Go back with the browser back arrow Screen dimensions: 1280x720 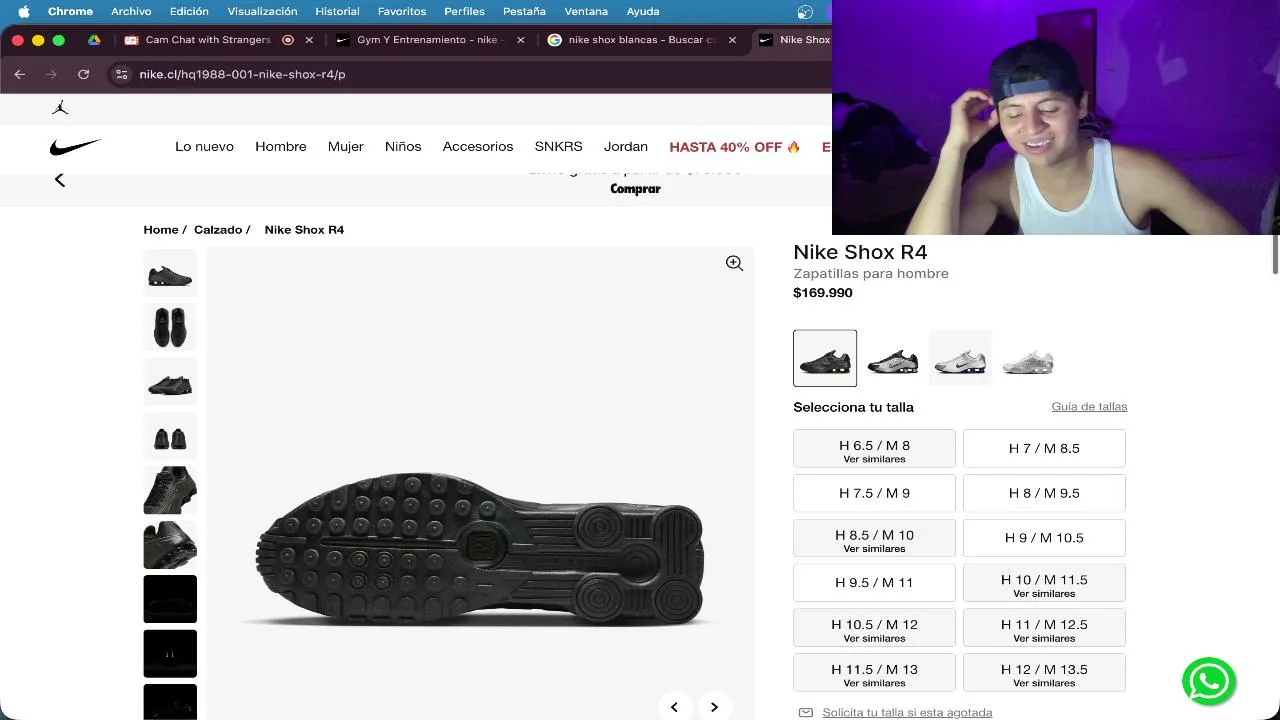click(x=20, y=74)
